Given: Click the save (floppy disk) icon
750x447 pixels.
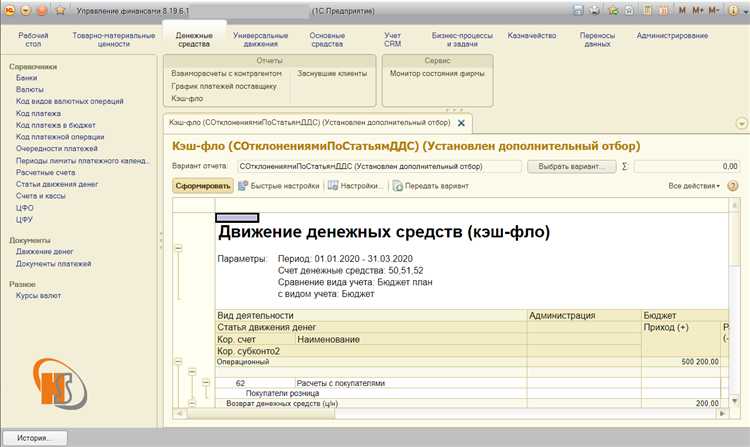Looking at the screenshot, I should [578, 11].
